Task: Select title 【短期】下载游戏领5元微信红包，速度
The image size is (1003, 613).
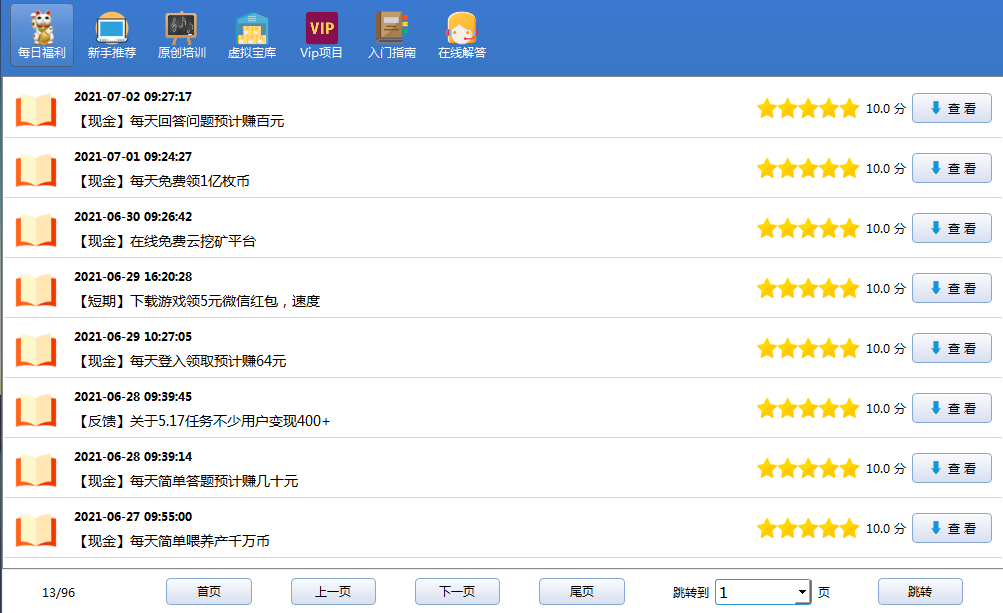Action: 198,301
